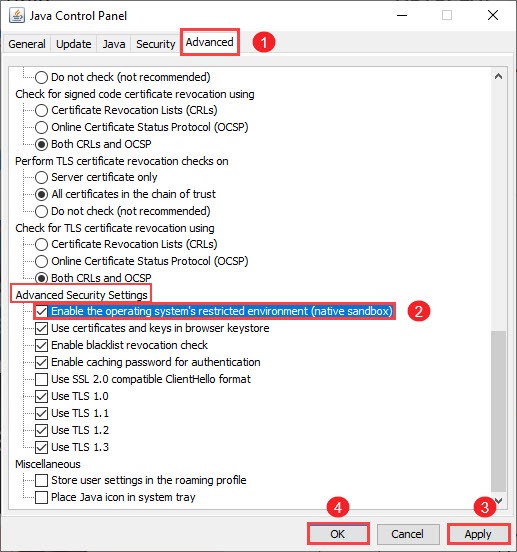Select CRLs for signed code revocation
The height and width of the screenshot is (552, 517).
click(42, 110)
